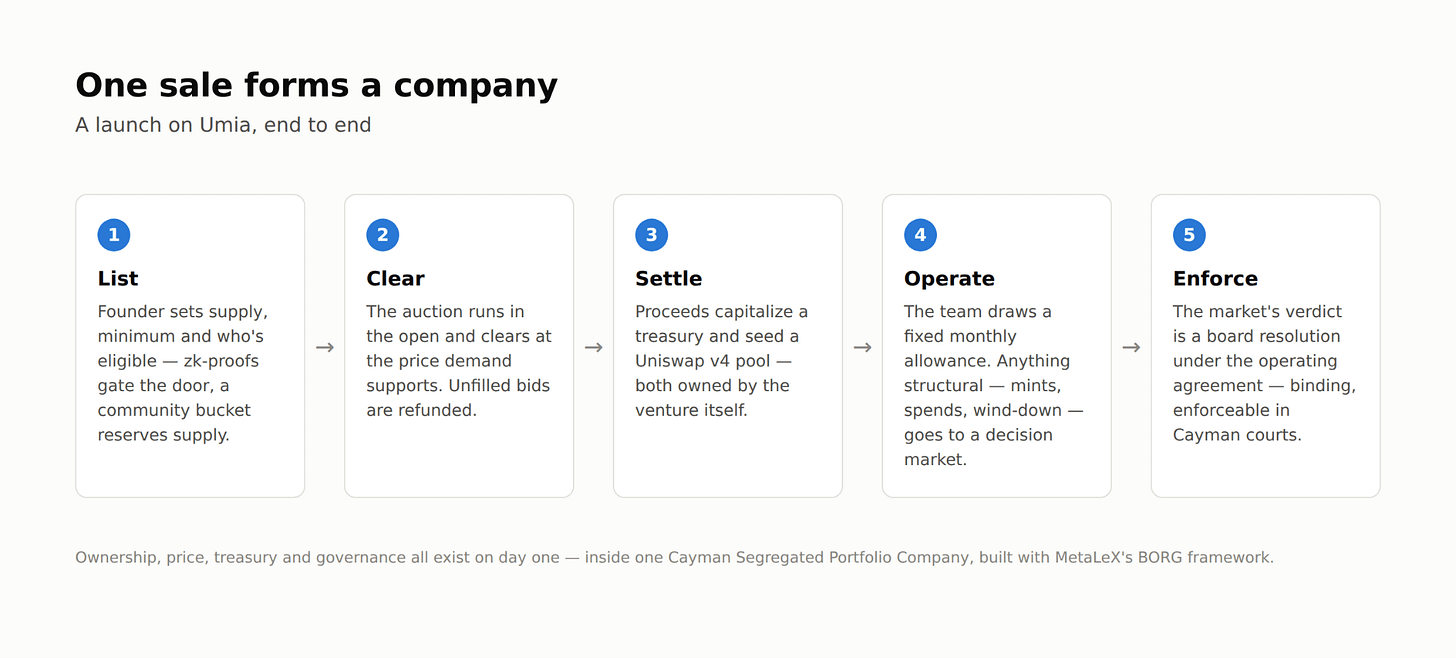Select the blue step 4 badge
The image size is (1456, 658).
921,235
